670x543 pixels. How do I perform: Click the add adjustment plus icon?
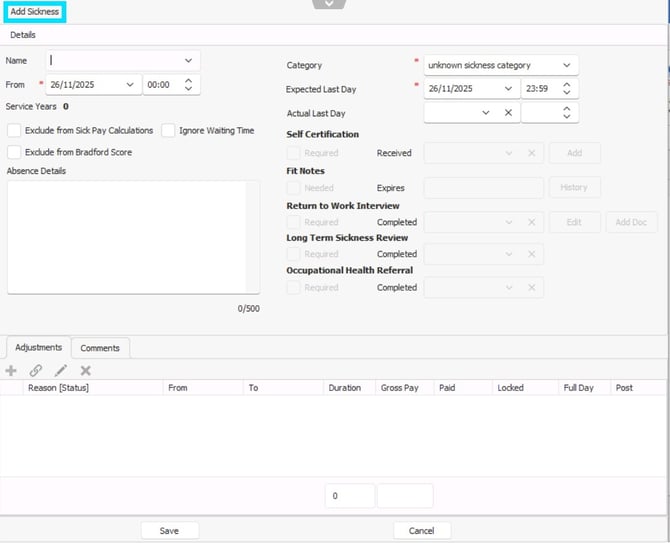(x=11, y=370)
